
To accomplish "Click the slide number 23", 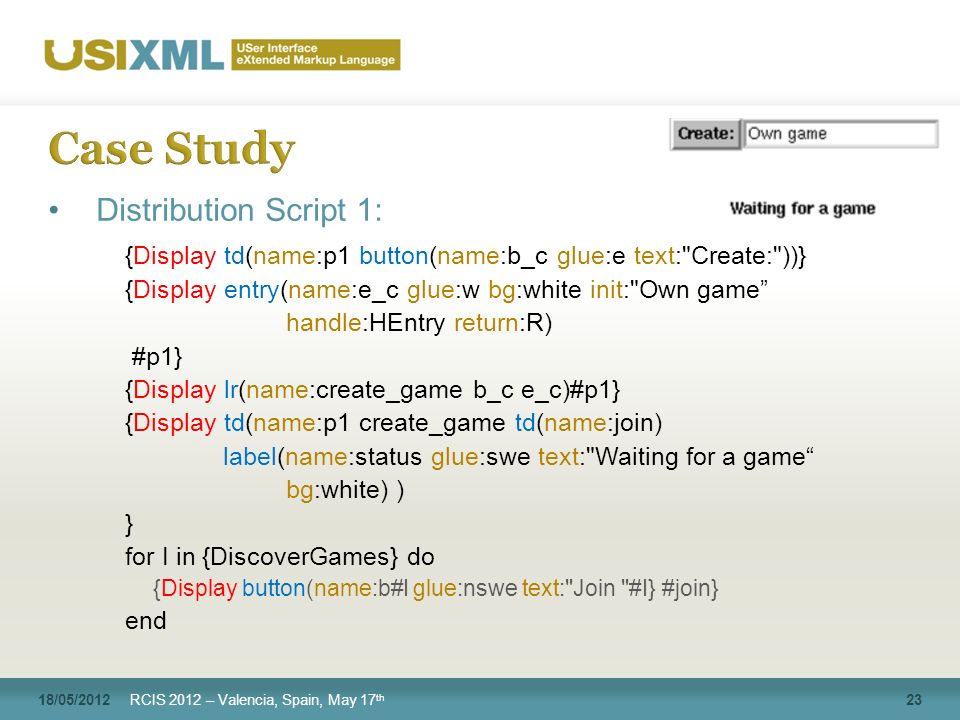I will tap(914, 700).
